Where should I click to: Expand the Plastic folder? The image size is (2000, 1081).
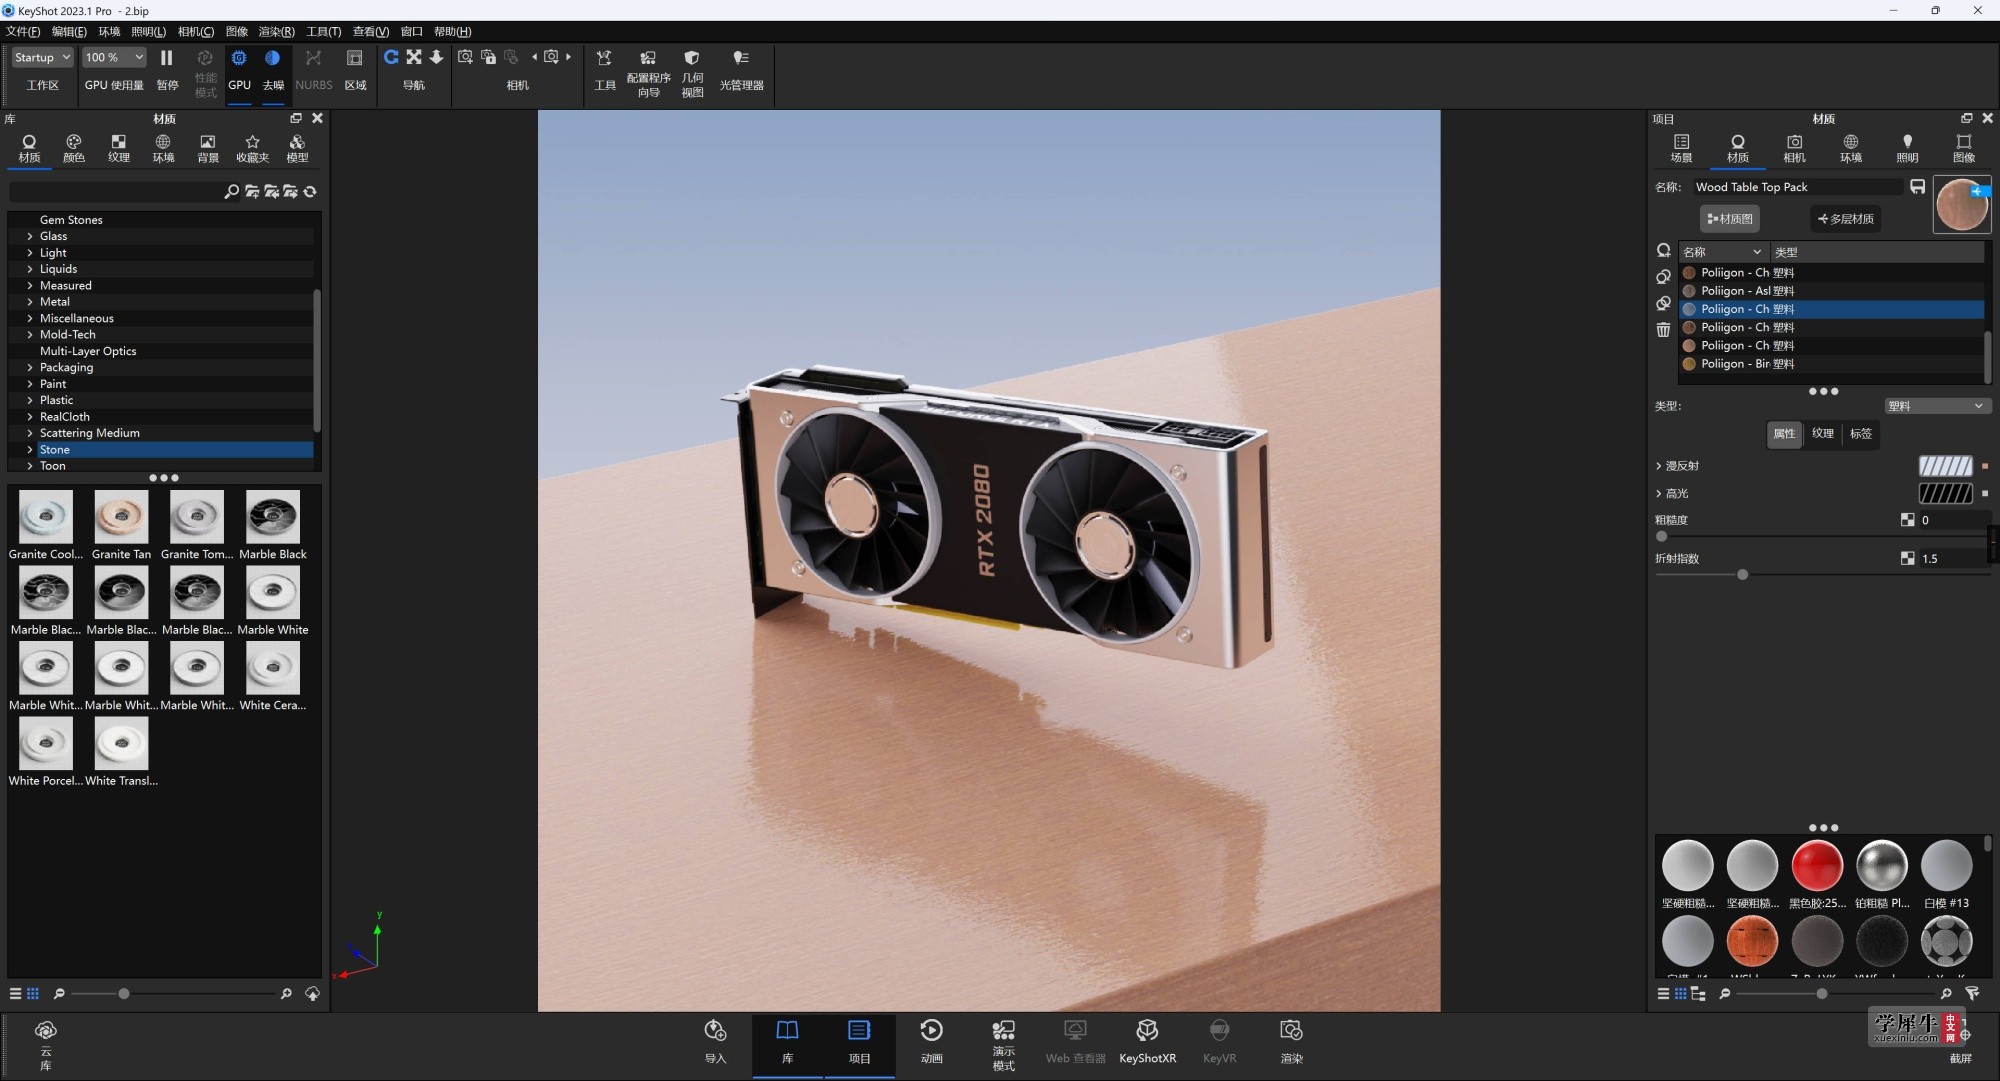point(29,400)
